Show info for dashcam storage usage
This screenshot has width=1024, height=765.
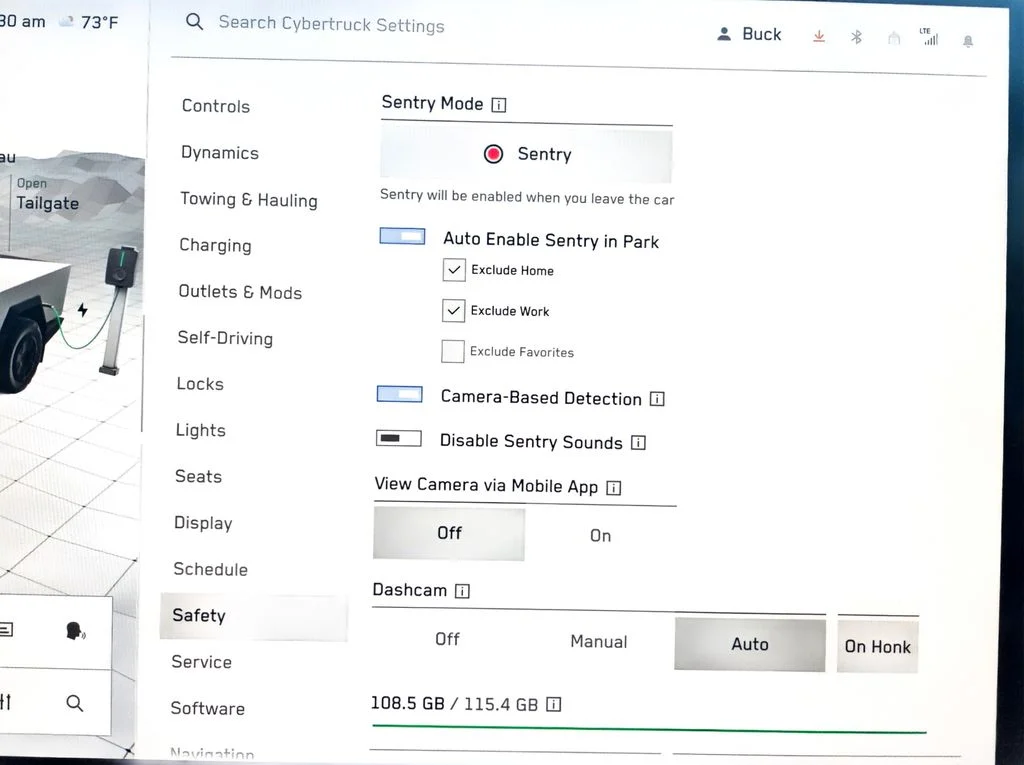tap(553, 704)
